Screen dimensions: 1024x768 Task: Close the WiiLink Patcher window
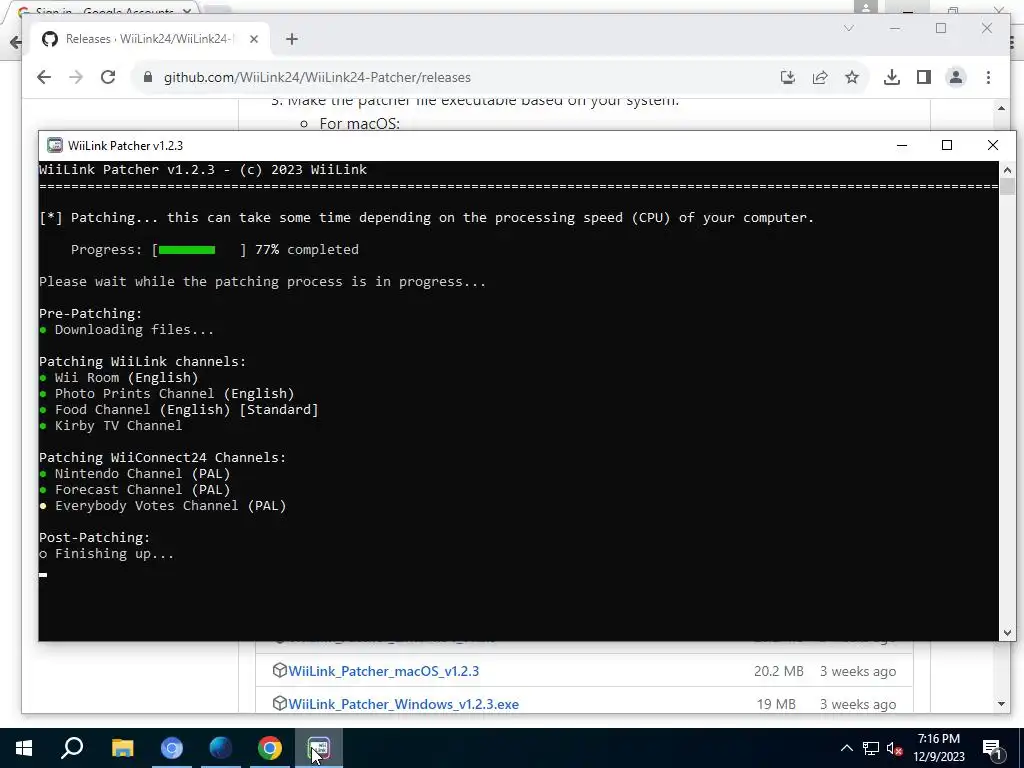click(992, 145)
